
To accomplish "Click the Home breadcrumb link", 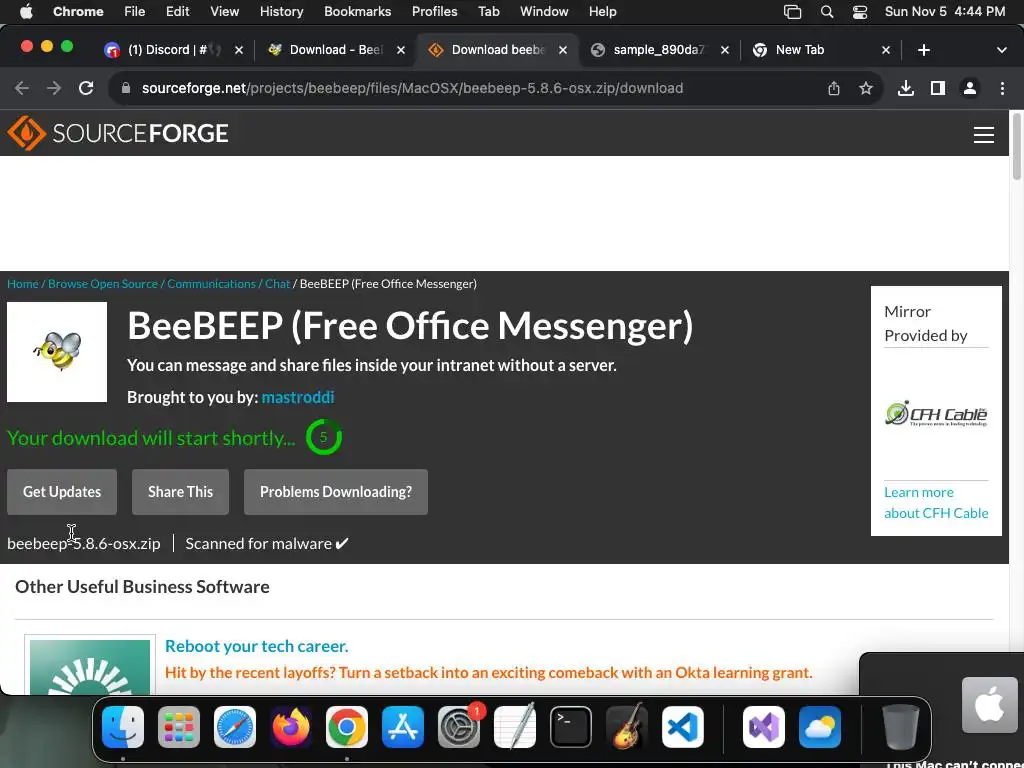I will (23, 283).
